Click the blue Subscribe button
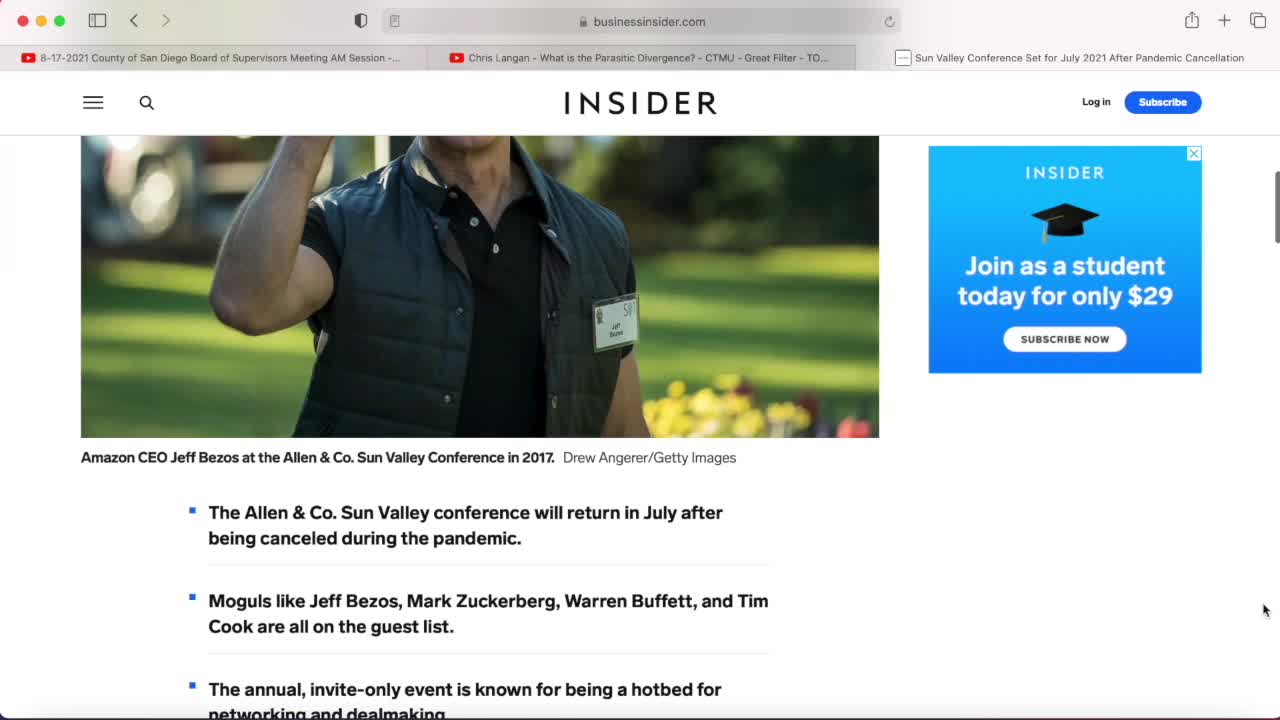Screen dimensions: 1280x720 pyautogui.click(x=1163, y=102)
